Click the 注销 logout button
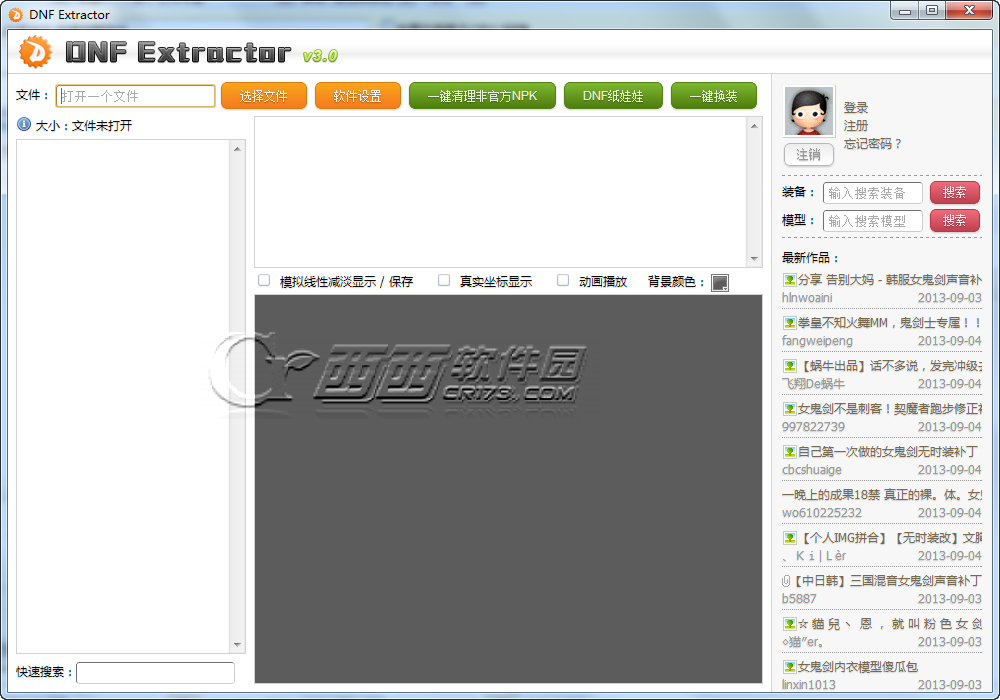Image resolution: width=1000 pixels, height=700 pixels. coord(808,155)
